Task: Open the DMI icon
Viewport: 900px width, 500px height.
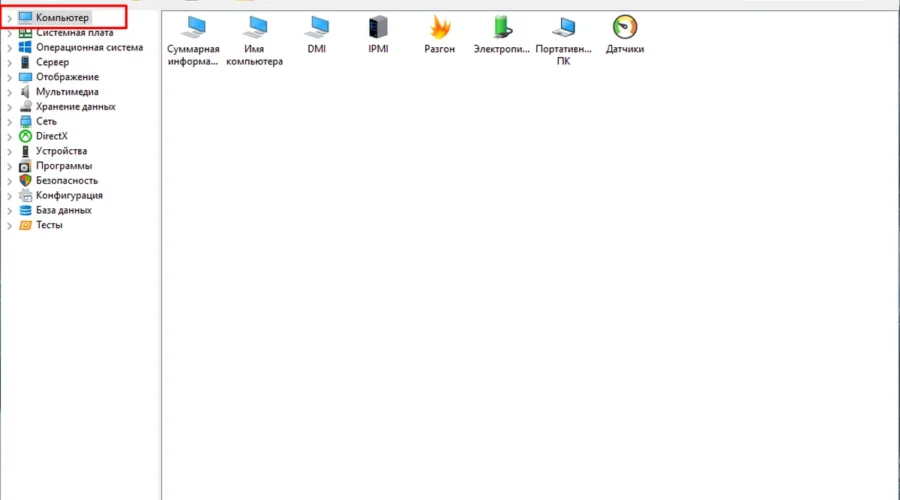Action: point(317,28)
